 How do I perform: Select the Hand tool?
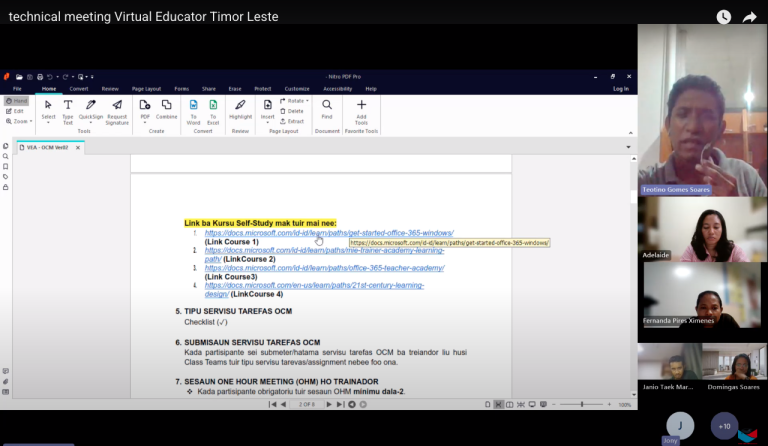(17, 101)
